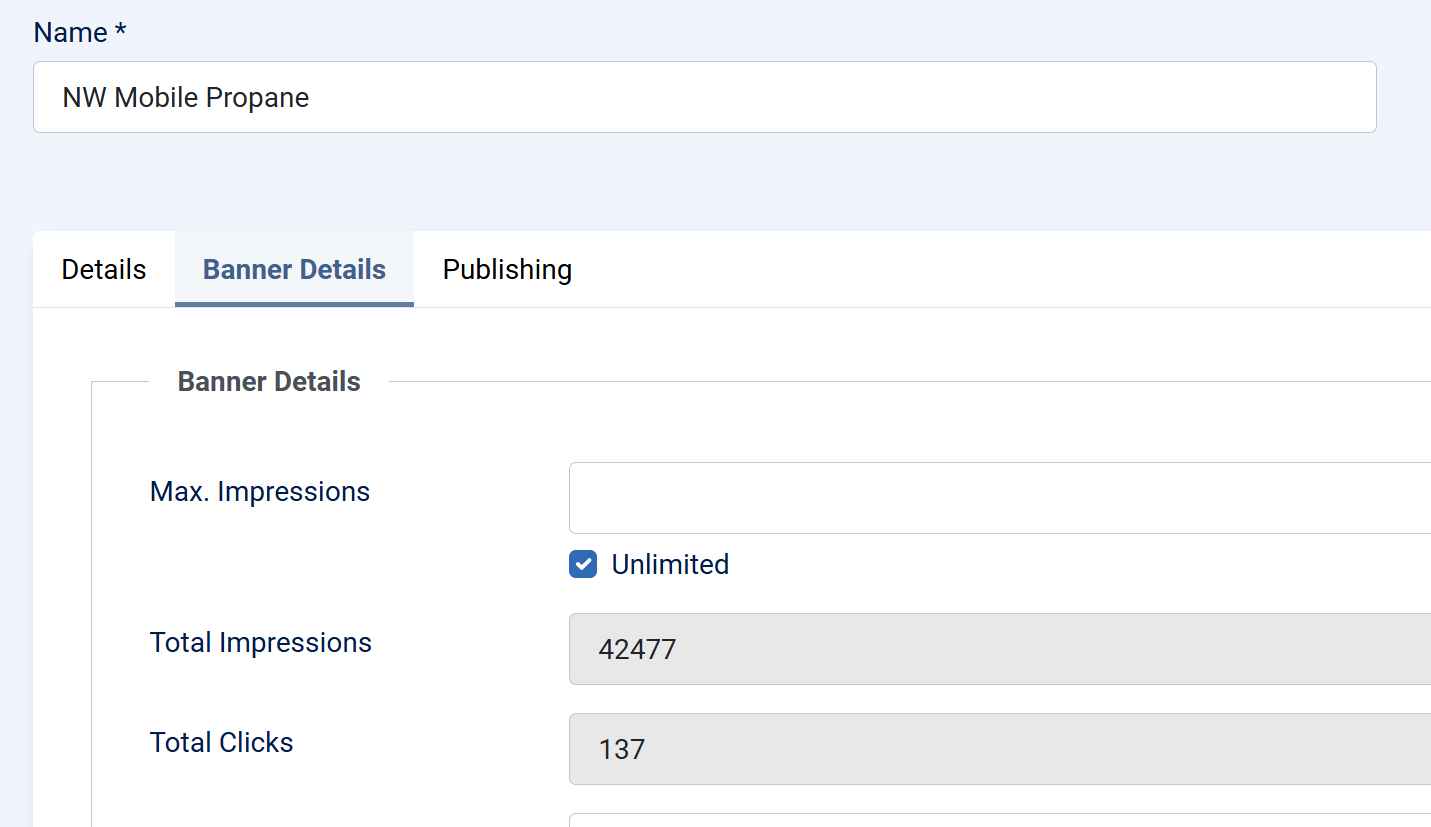Screen dimensions: 1431x827
Task: Switch to the Publishing tab
Action: pyautogui.click(x=507, y=270)
